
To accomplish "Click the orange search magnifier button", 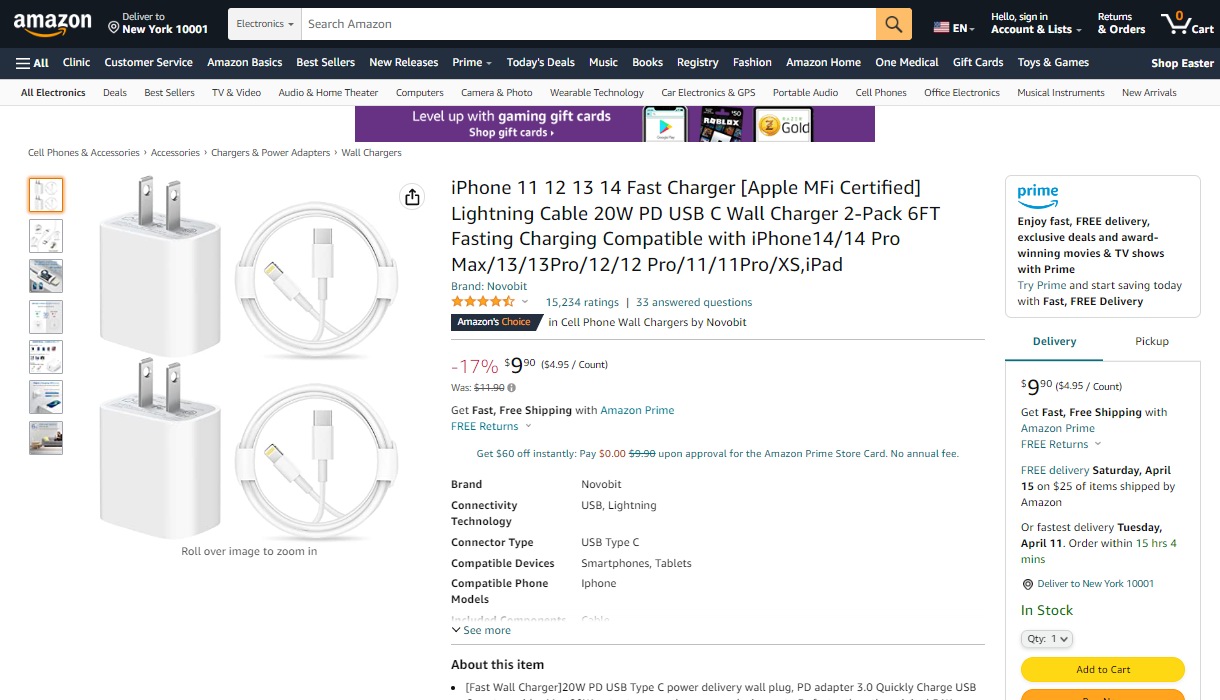I will (894, 24).
